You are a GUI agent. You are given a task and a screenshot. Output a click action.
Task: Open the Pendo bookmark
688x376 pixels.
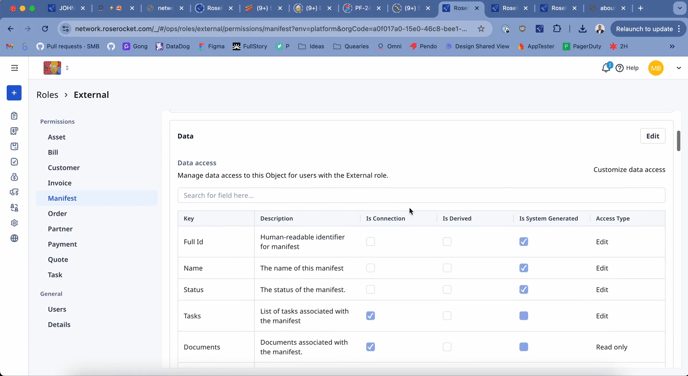tap(423, 46)
